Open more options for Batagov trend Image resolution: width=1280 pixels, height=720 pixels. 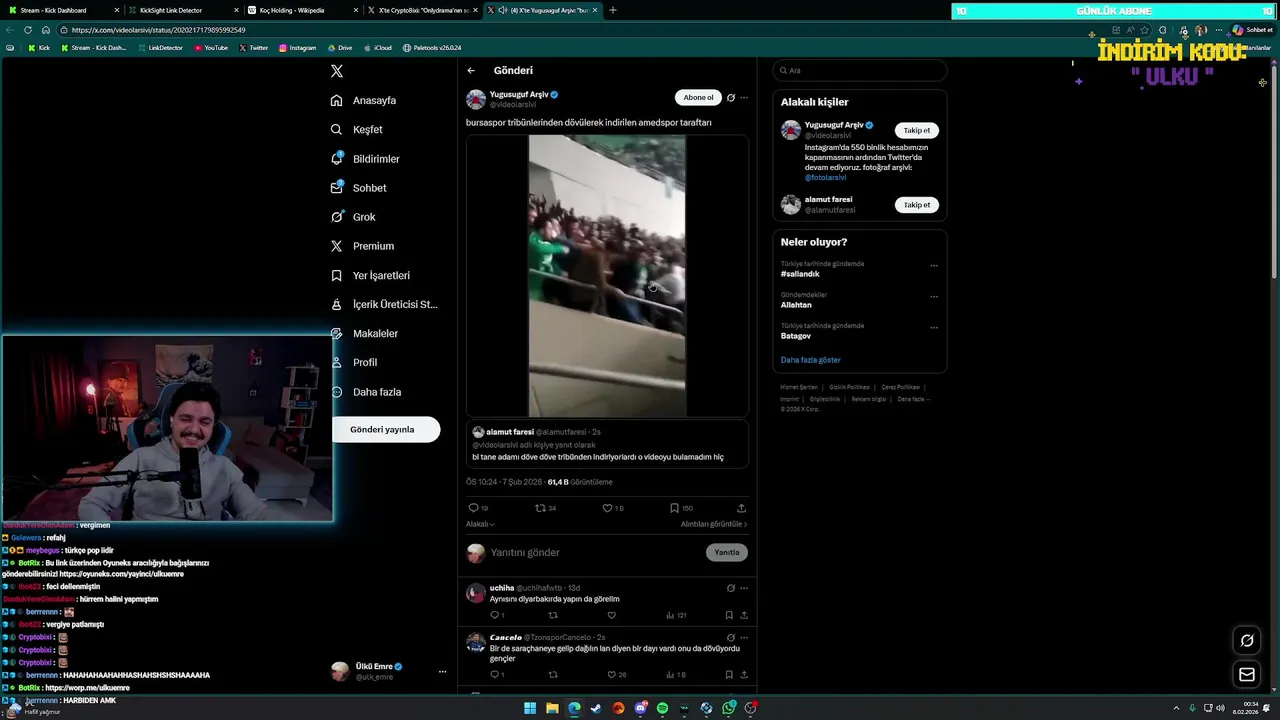point(934,327)
